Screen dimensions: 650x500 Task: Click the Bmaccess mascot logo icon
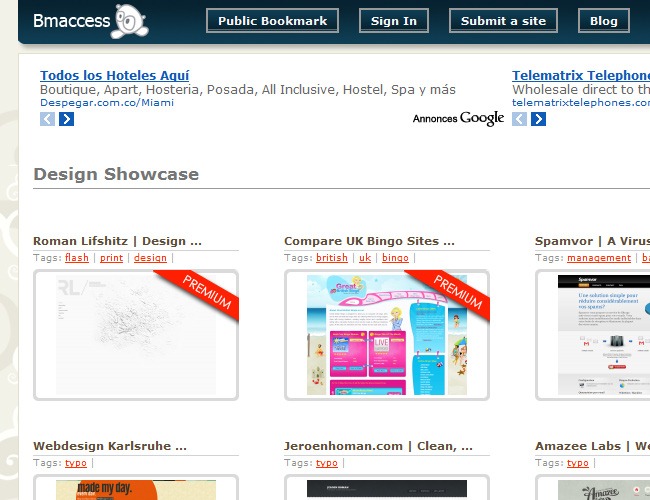click(x=130, y=21)
